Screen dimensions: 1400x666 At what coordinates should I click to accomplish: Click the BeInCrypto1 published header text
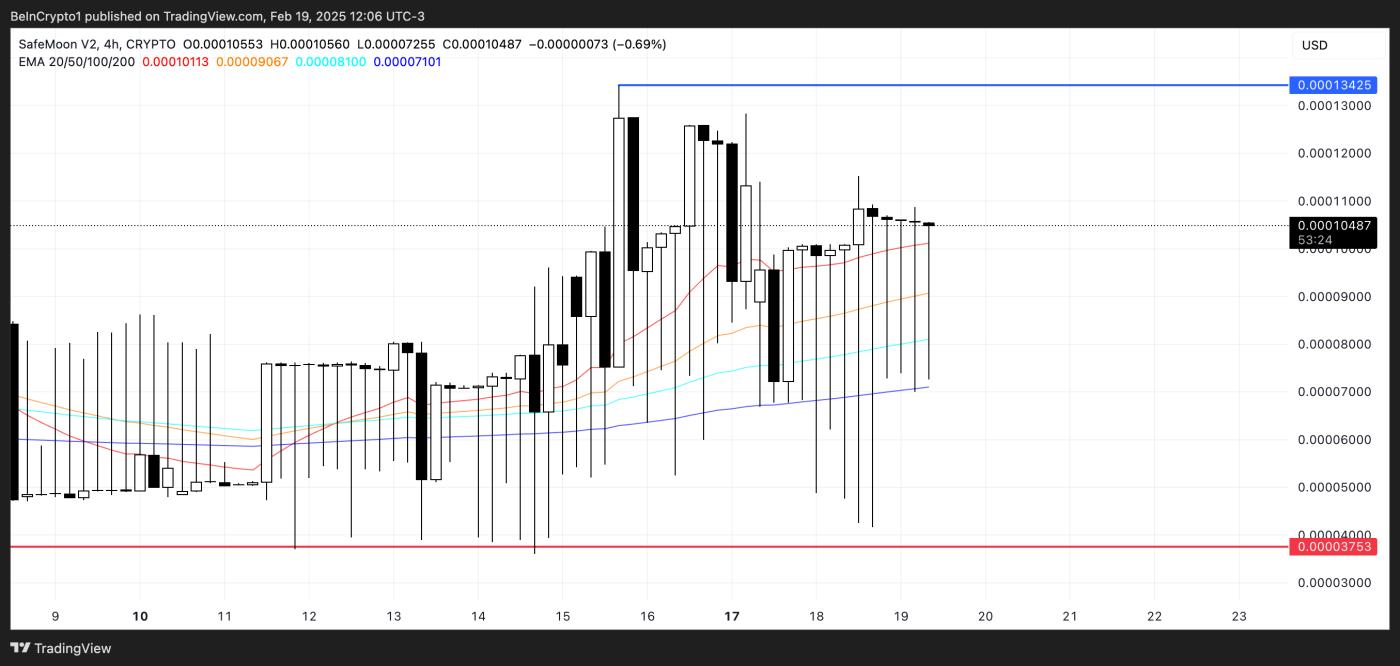(219, 16)
